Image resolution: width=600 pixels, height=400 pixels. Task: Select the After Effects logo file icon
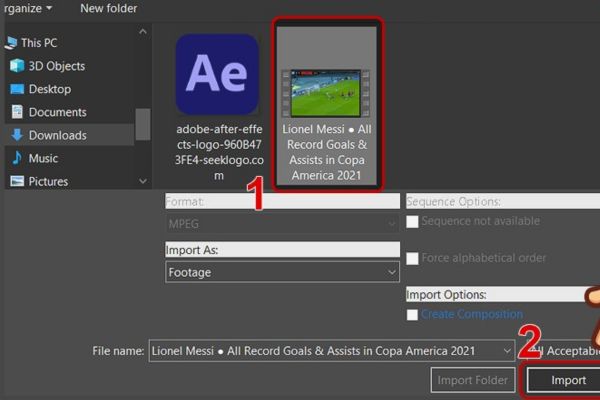(217, 75)
